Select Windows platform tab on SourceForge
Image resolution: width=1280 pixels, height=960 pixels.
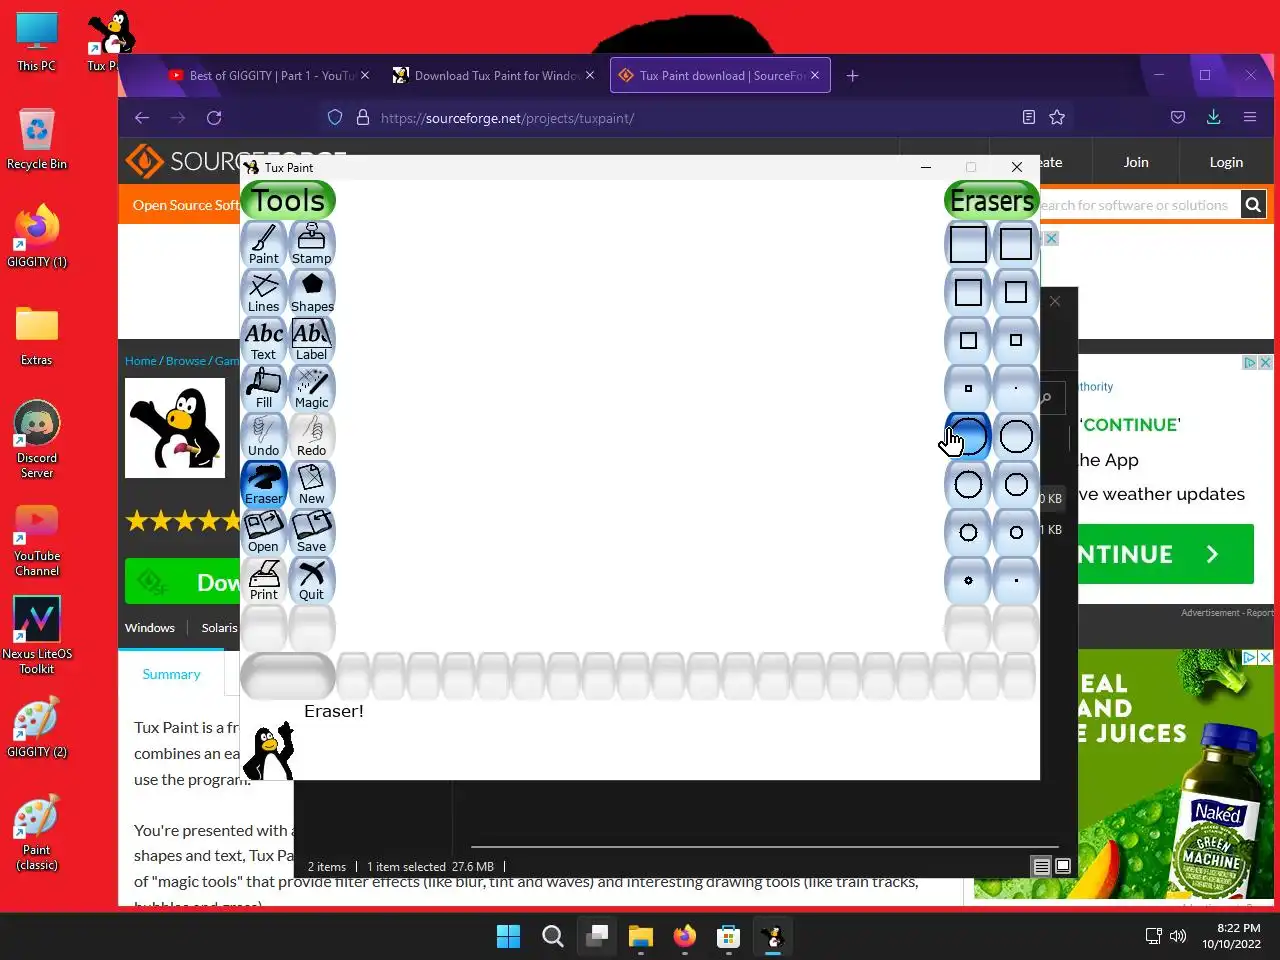click(150, 628)
